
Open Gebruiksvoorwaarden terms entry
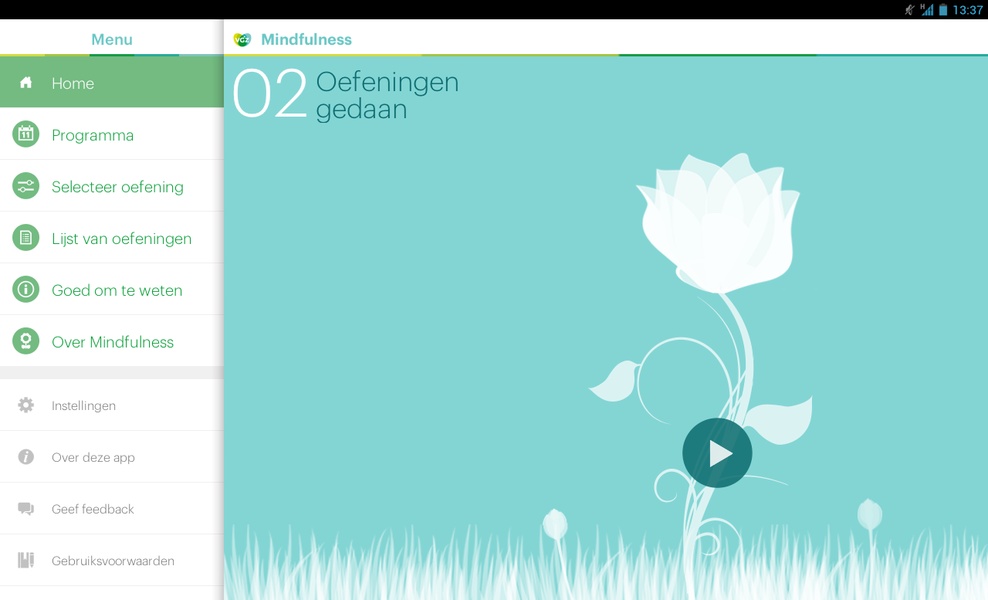[x=112, y=560]
